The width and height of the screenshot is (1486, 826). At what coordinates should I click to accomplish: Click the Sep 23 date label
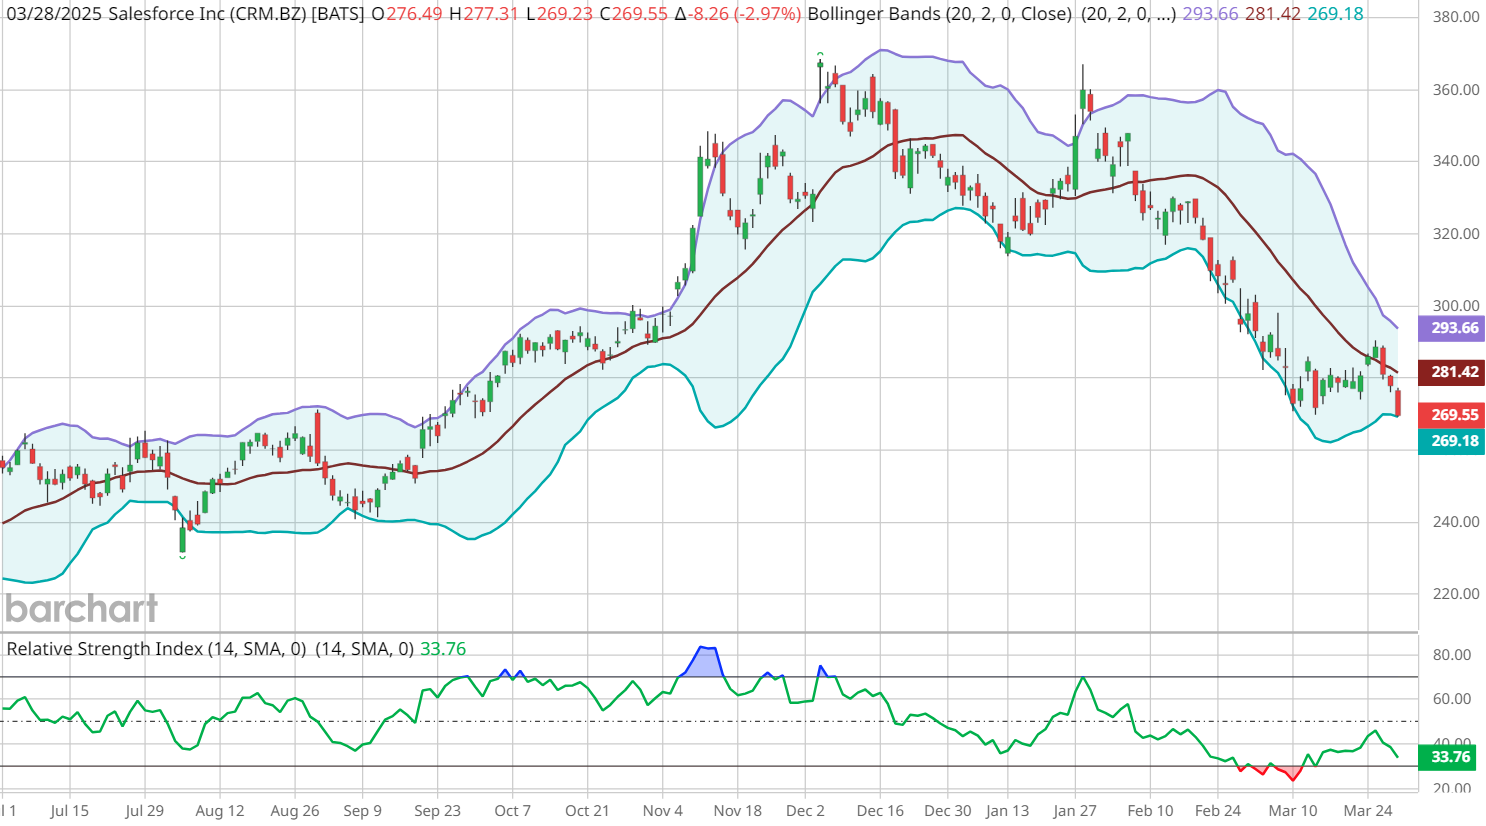[437, 811]
